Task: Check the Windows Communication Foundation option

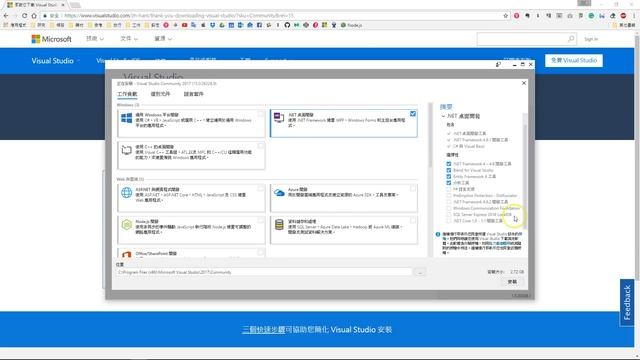Action: pyautogui.click(x=449, y=208)
